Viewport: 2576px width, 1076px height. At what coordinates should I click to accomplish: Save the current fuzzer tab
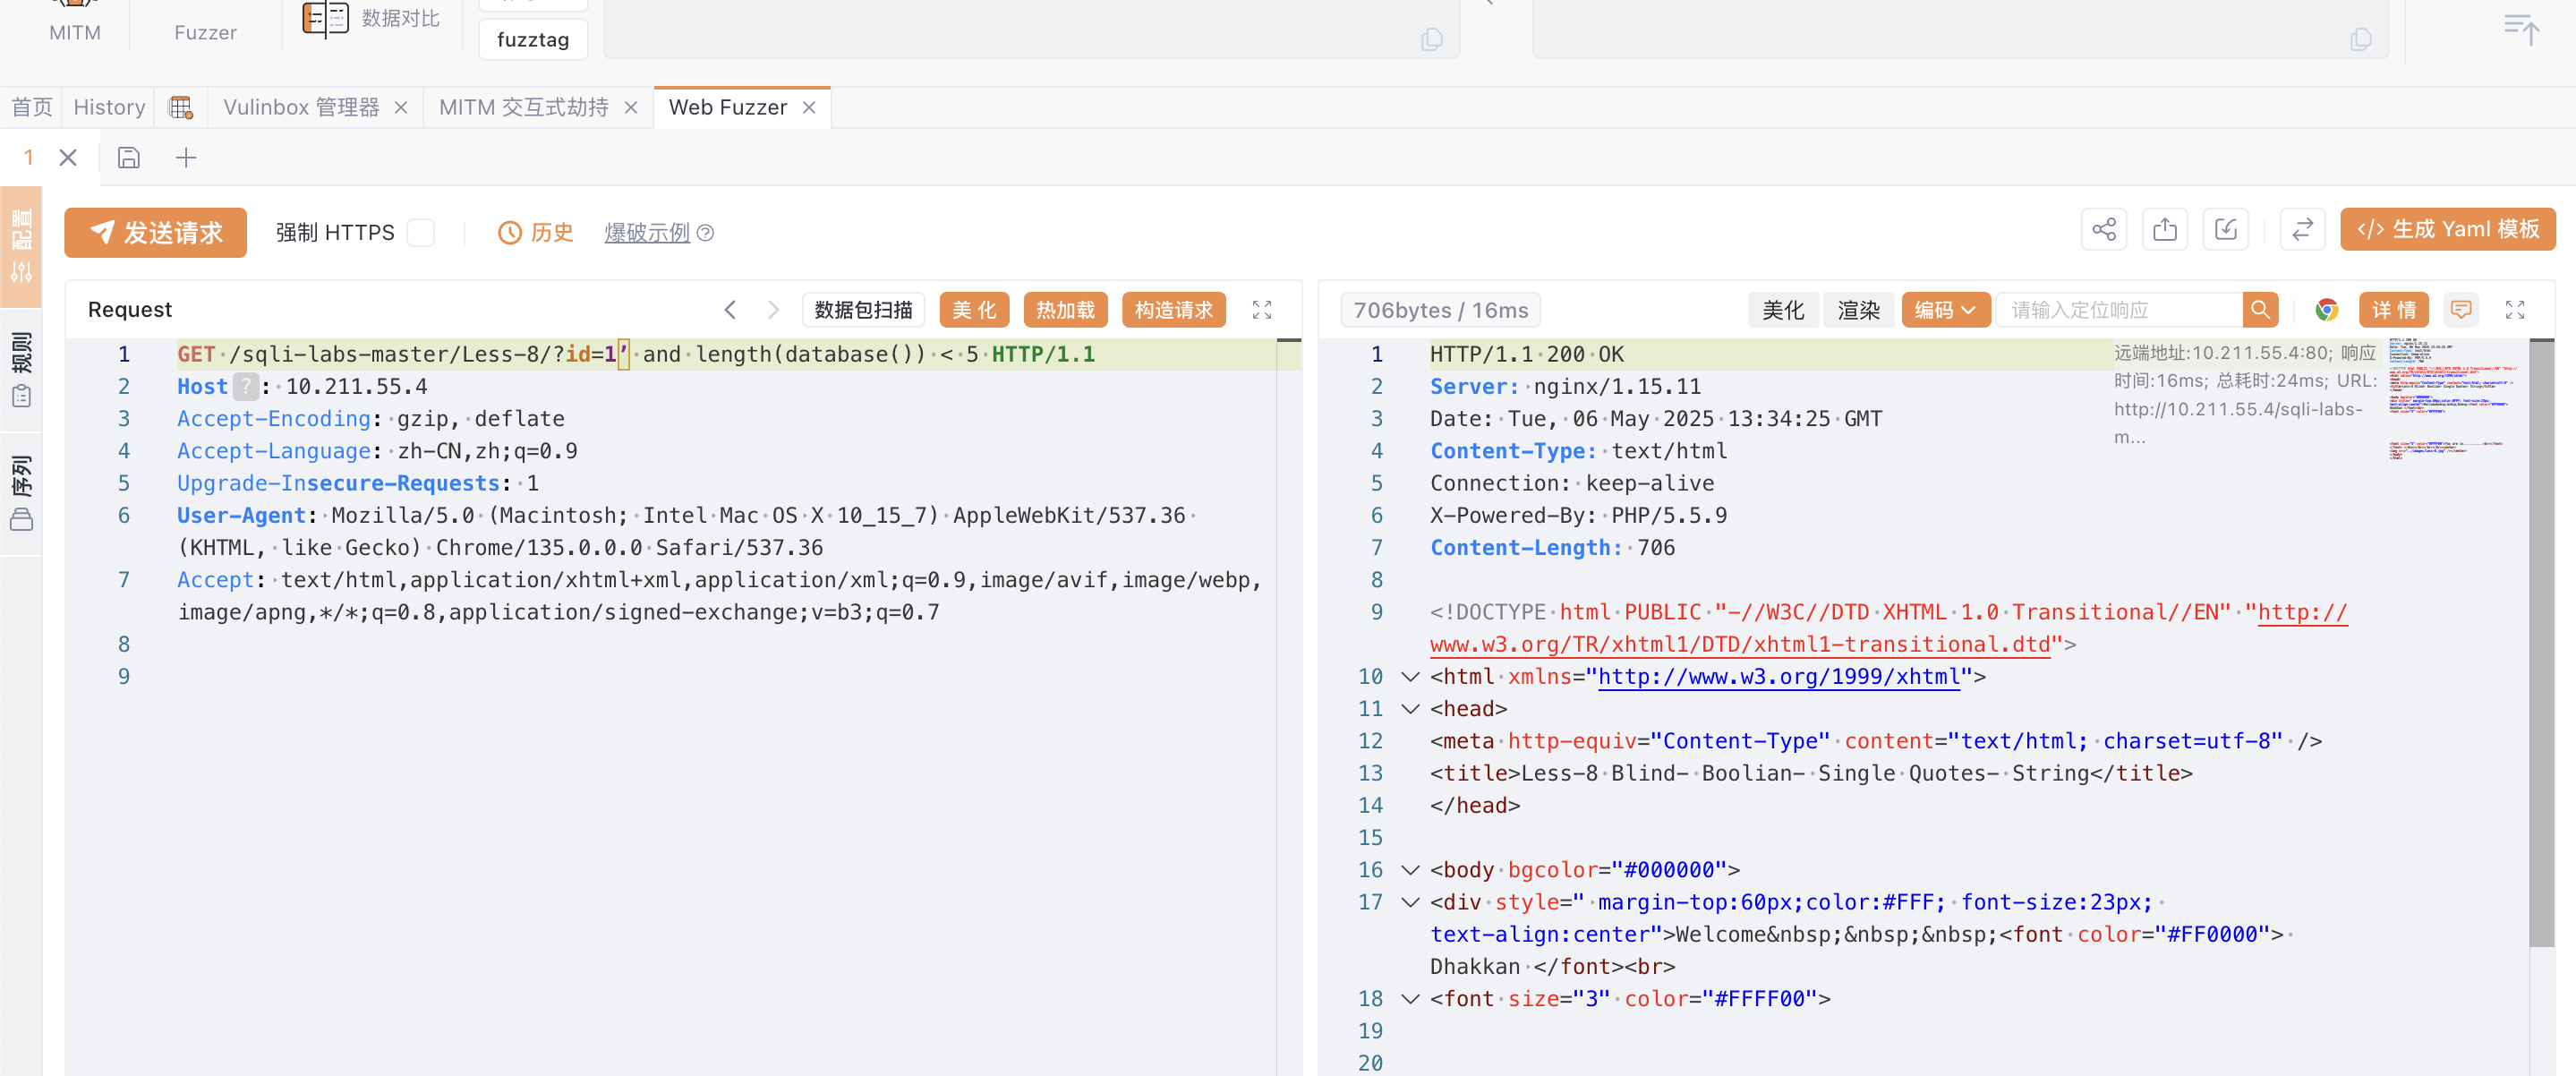click(128, 158)
